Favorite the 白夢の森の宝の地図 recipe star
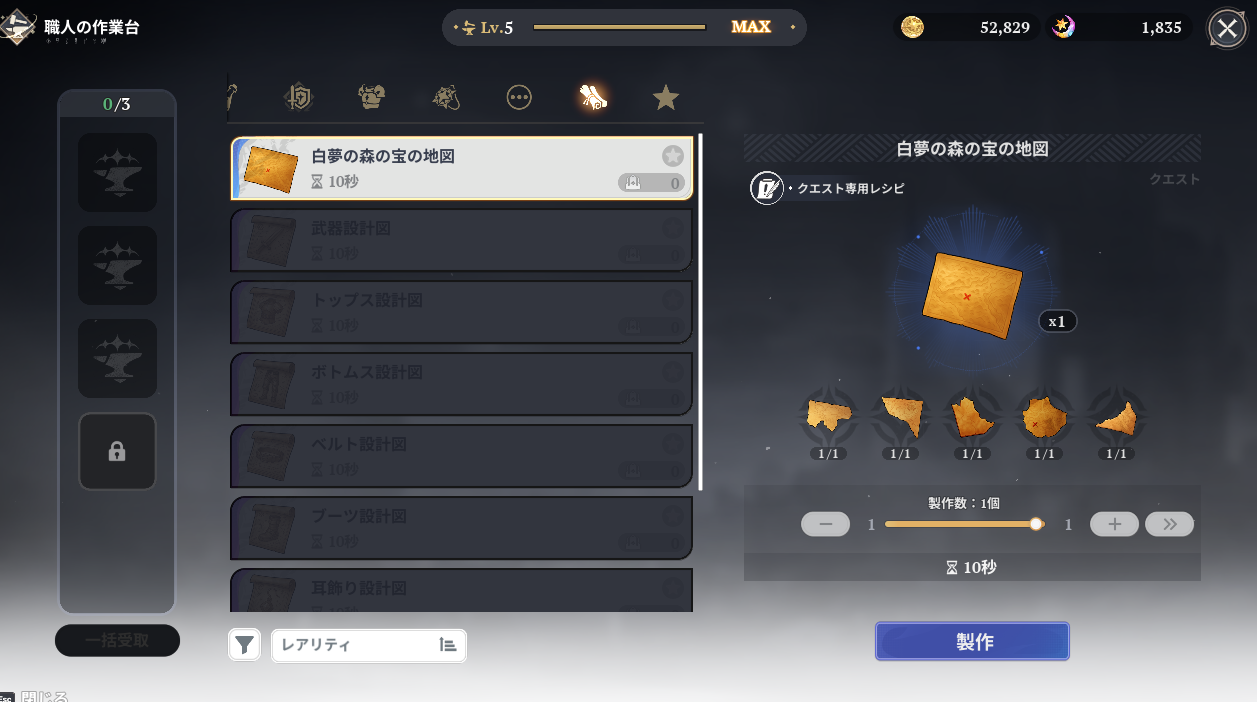The image size is (1257, 702). pyautogui.click(x=673, y=156)
